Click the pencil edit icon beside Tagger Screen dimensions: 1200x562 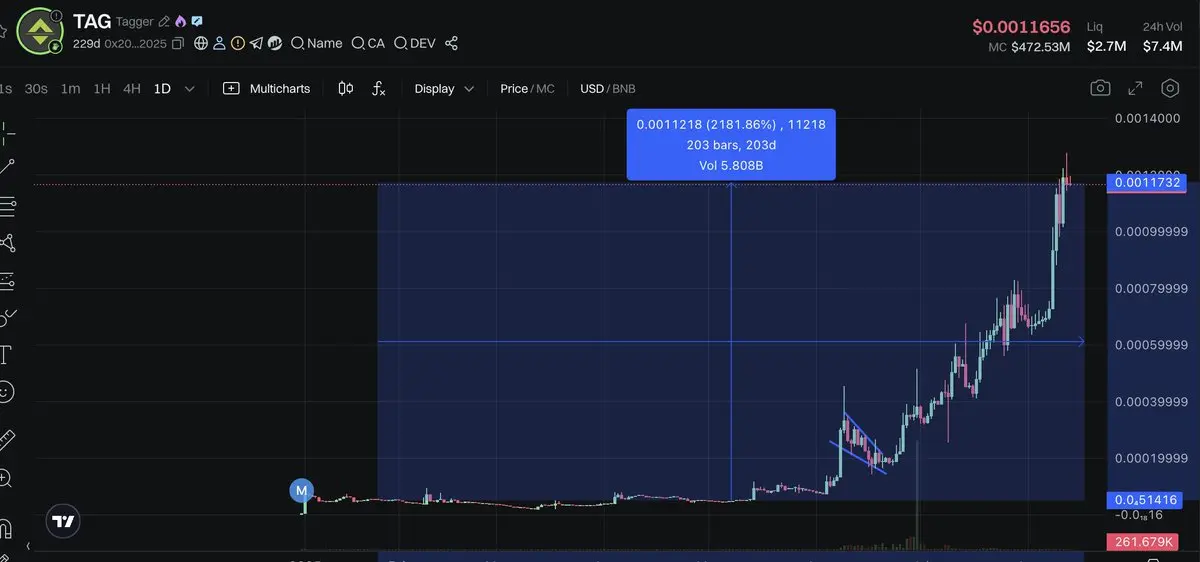tap(164, 21)
